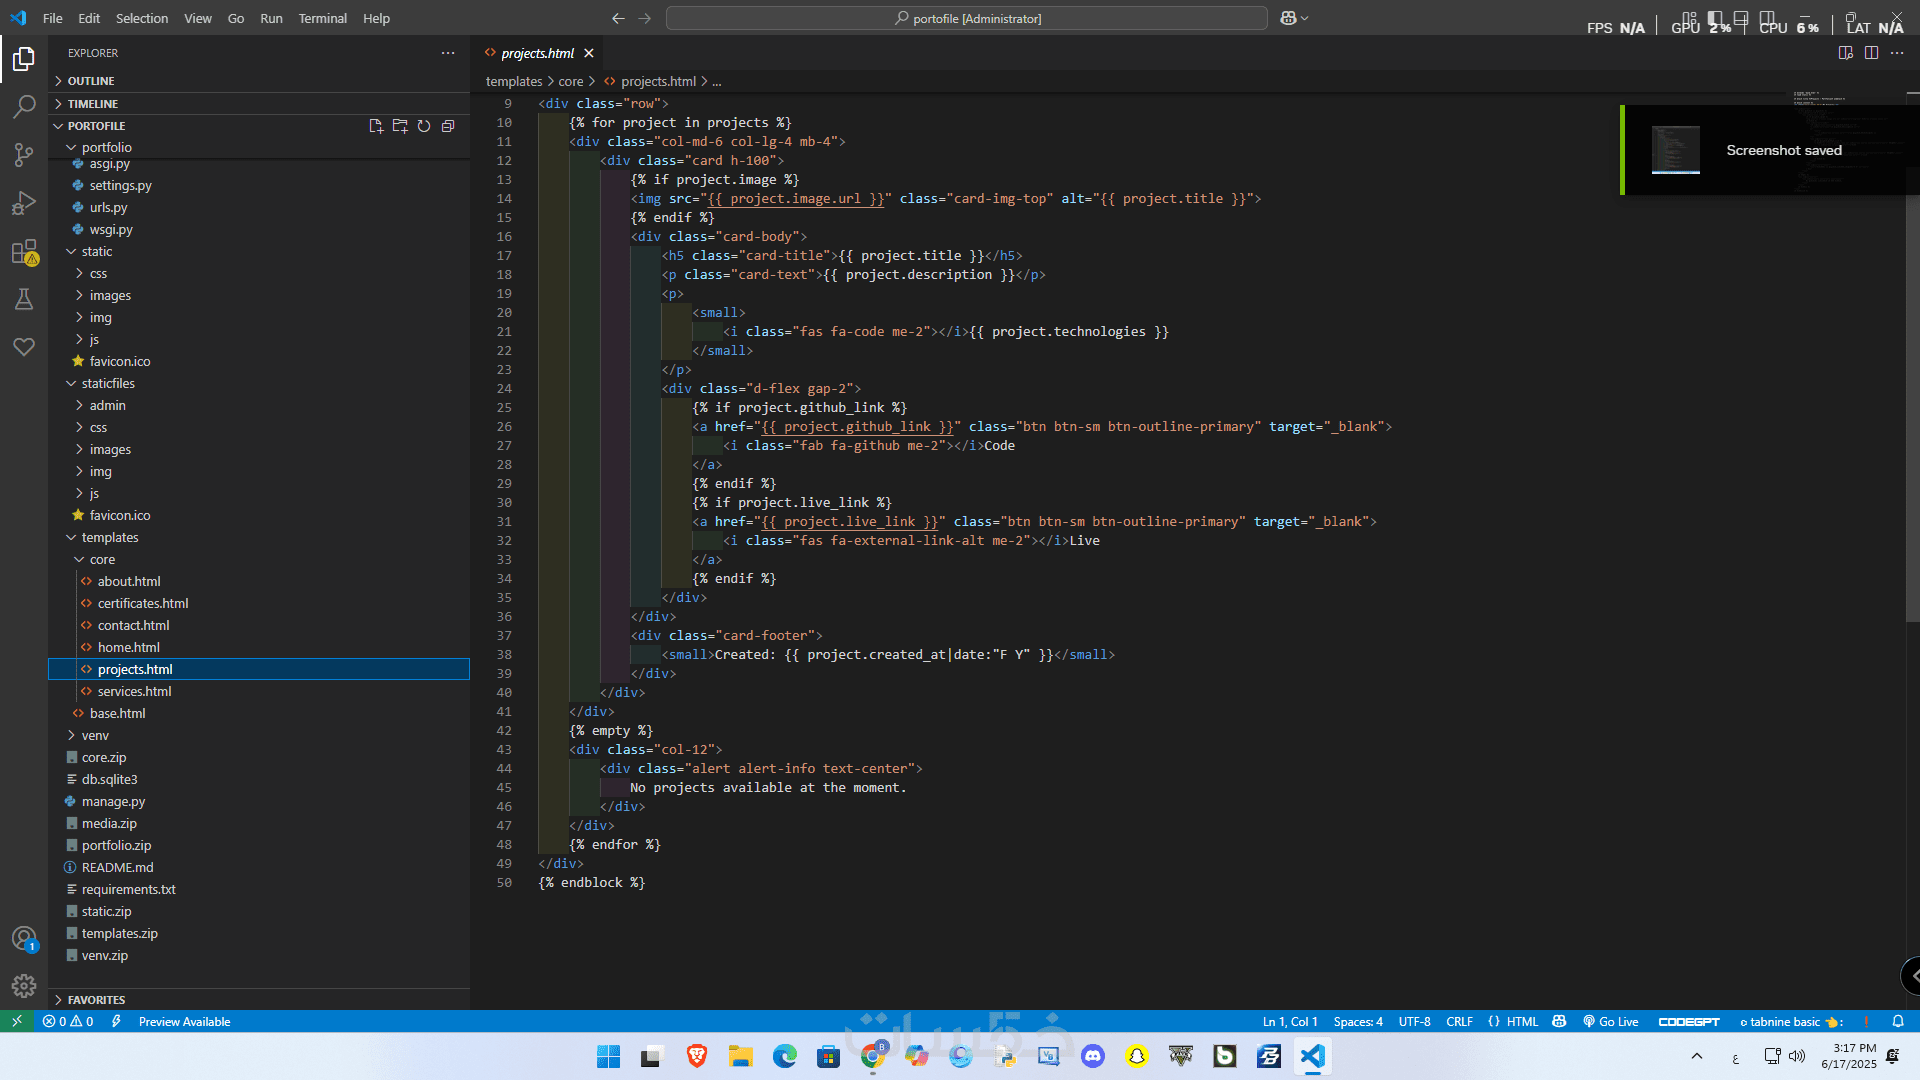This screenshot has height=1080, width=1920.
Task: Open the Extensions view
Action: 24,252
